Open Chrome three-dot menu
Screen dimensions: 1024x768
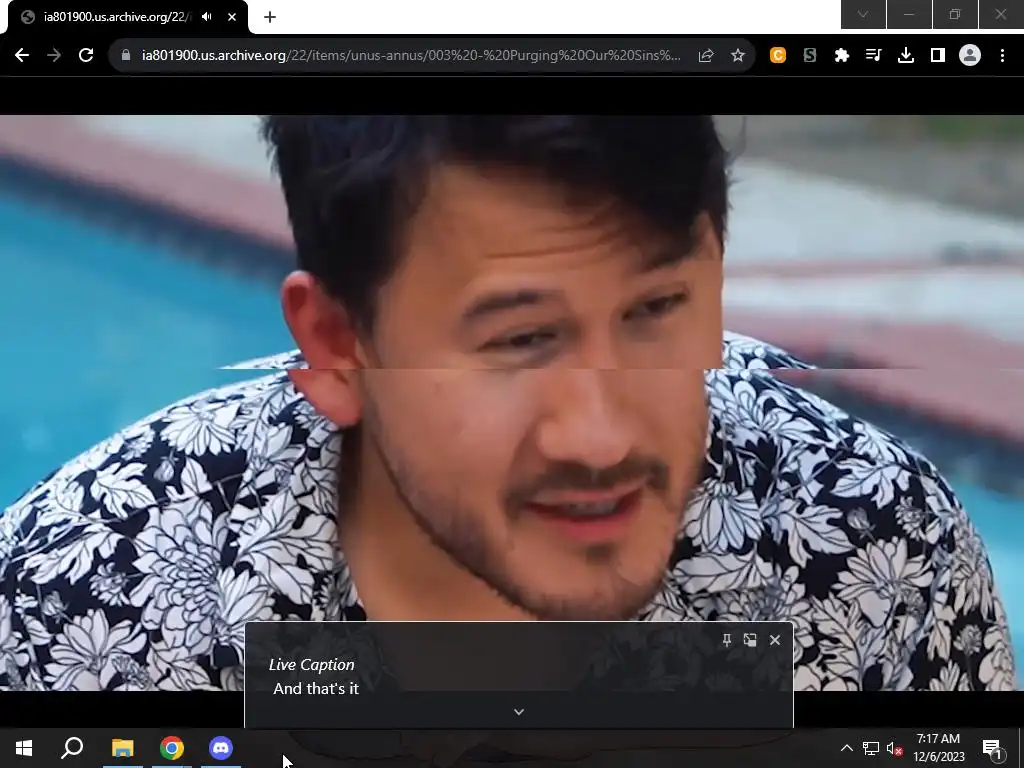click(x=1002, y=56)
